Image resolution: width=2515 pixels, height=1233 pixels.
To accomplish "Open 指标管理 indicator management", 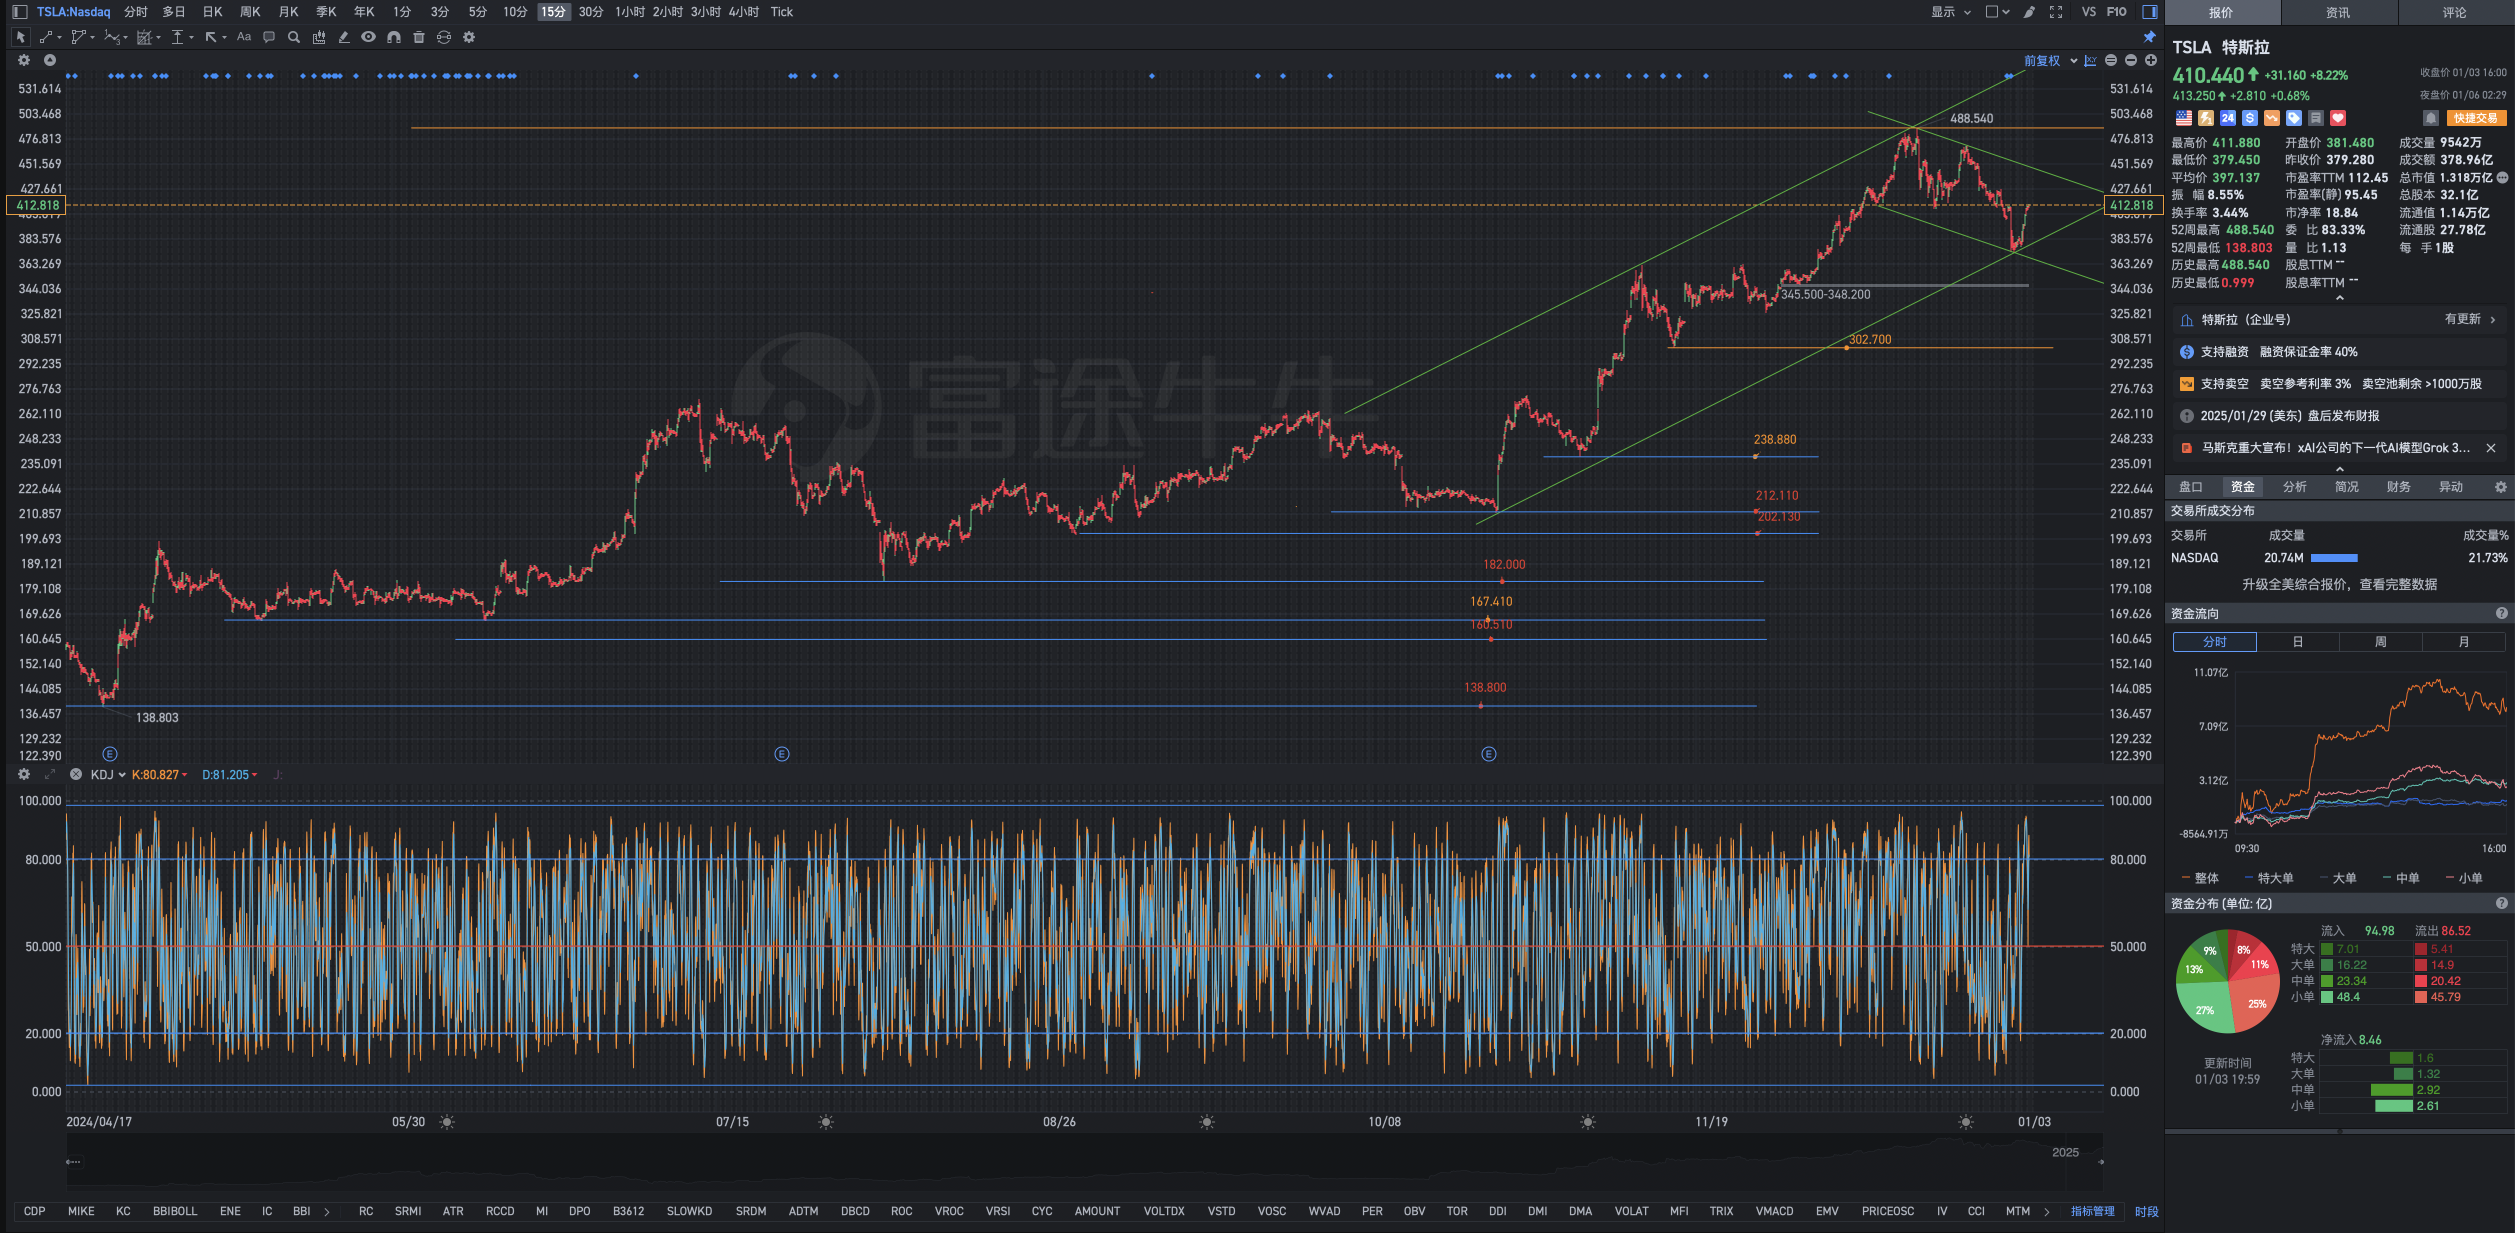I will tap(2092, 1211).
